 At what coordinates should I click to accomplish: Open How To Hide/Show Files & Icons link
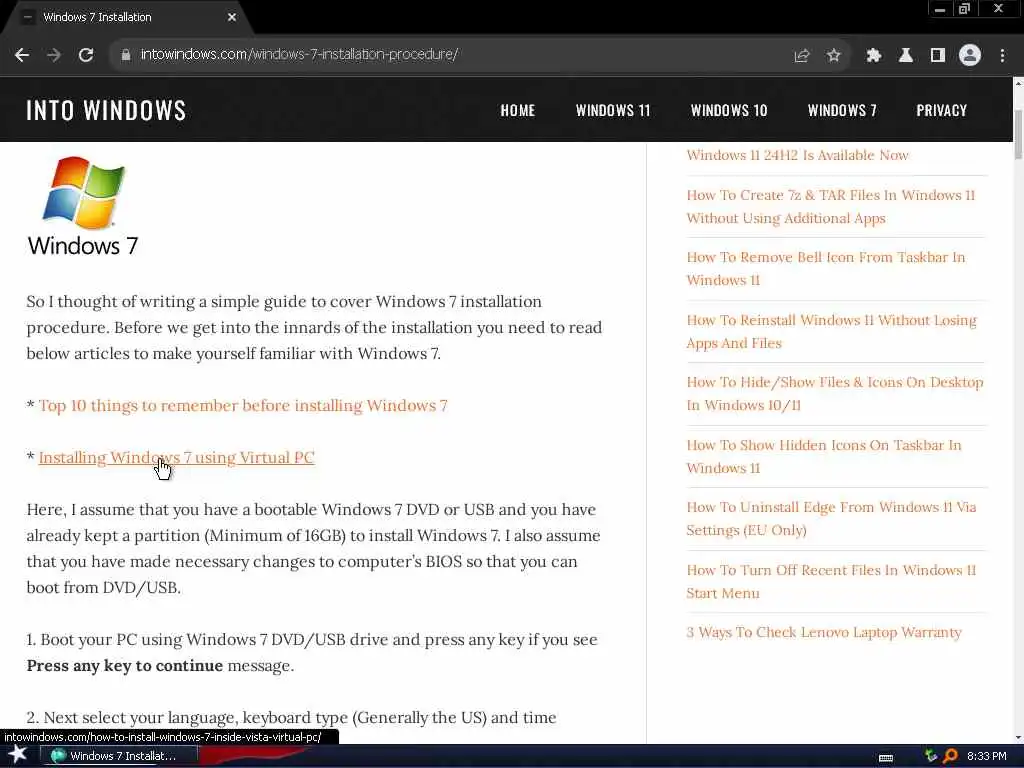(x=835, y=394)
